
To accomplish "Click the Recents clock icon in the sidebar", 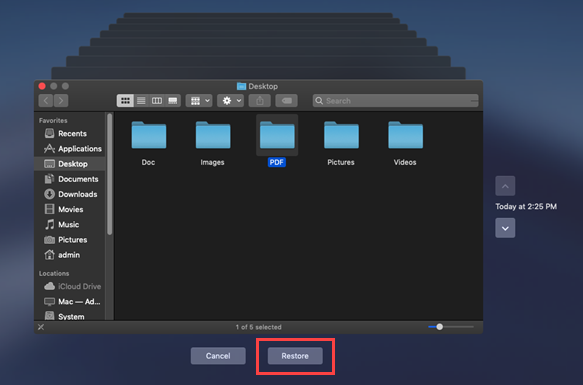I will 49,133.
